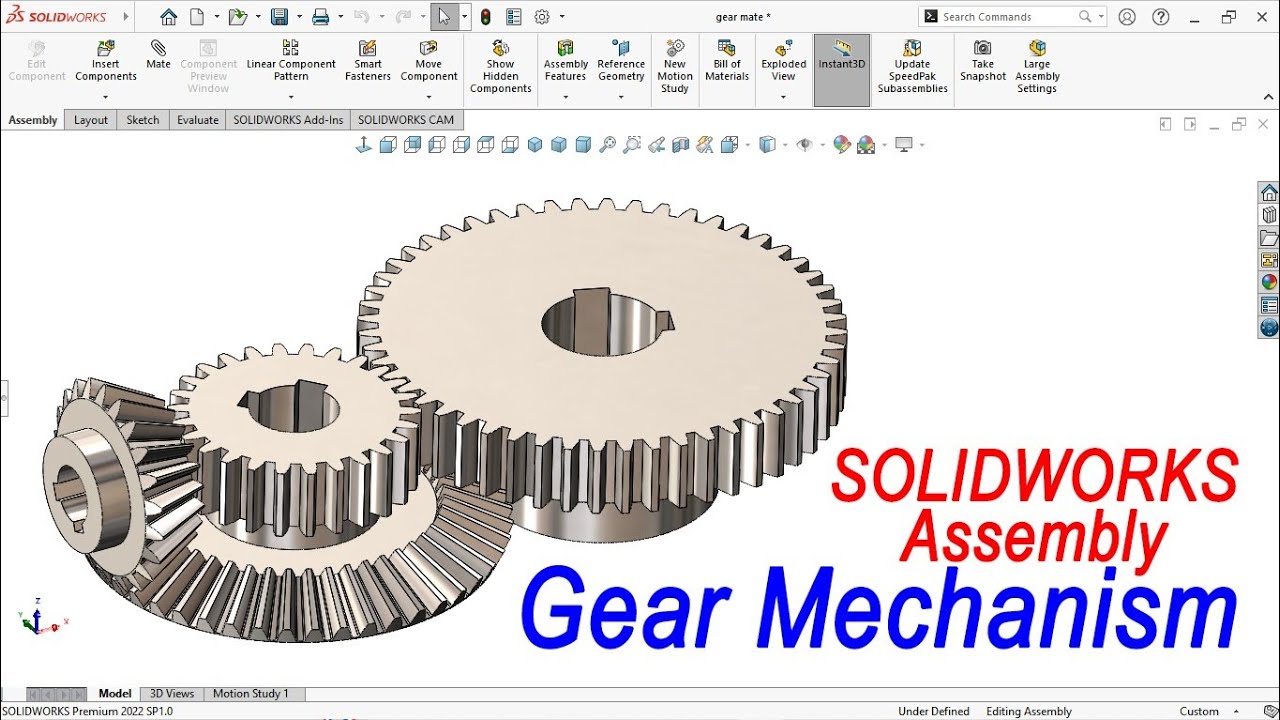This screenshot has height=720, width=1280.
Task: Click Zoom to Area icon
Action: 632,145
